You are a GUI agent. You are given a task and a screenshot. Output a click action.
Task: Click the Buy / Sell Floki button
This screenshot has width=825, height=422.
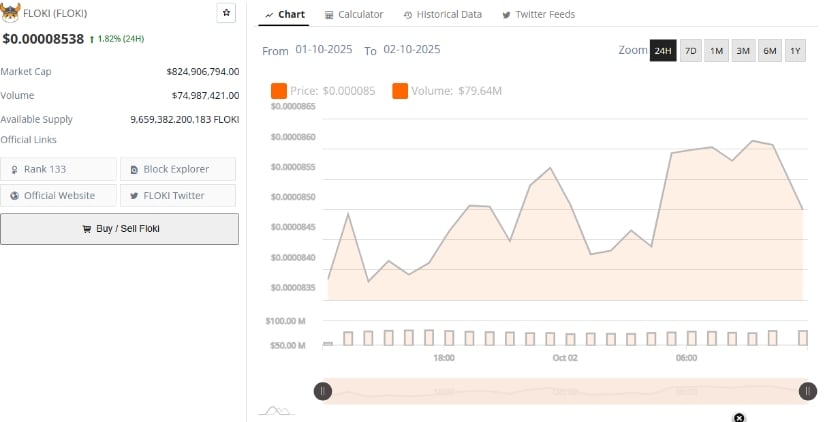119,229
